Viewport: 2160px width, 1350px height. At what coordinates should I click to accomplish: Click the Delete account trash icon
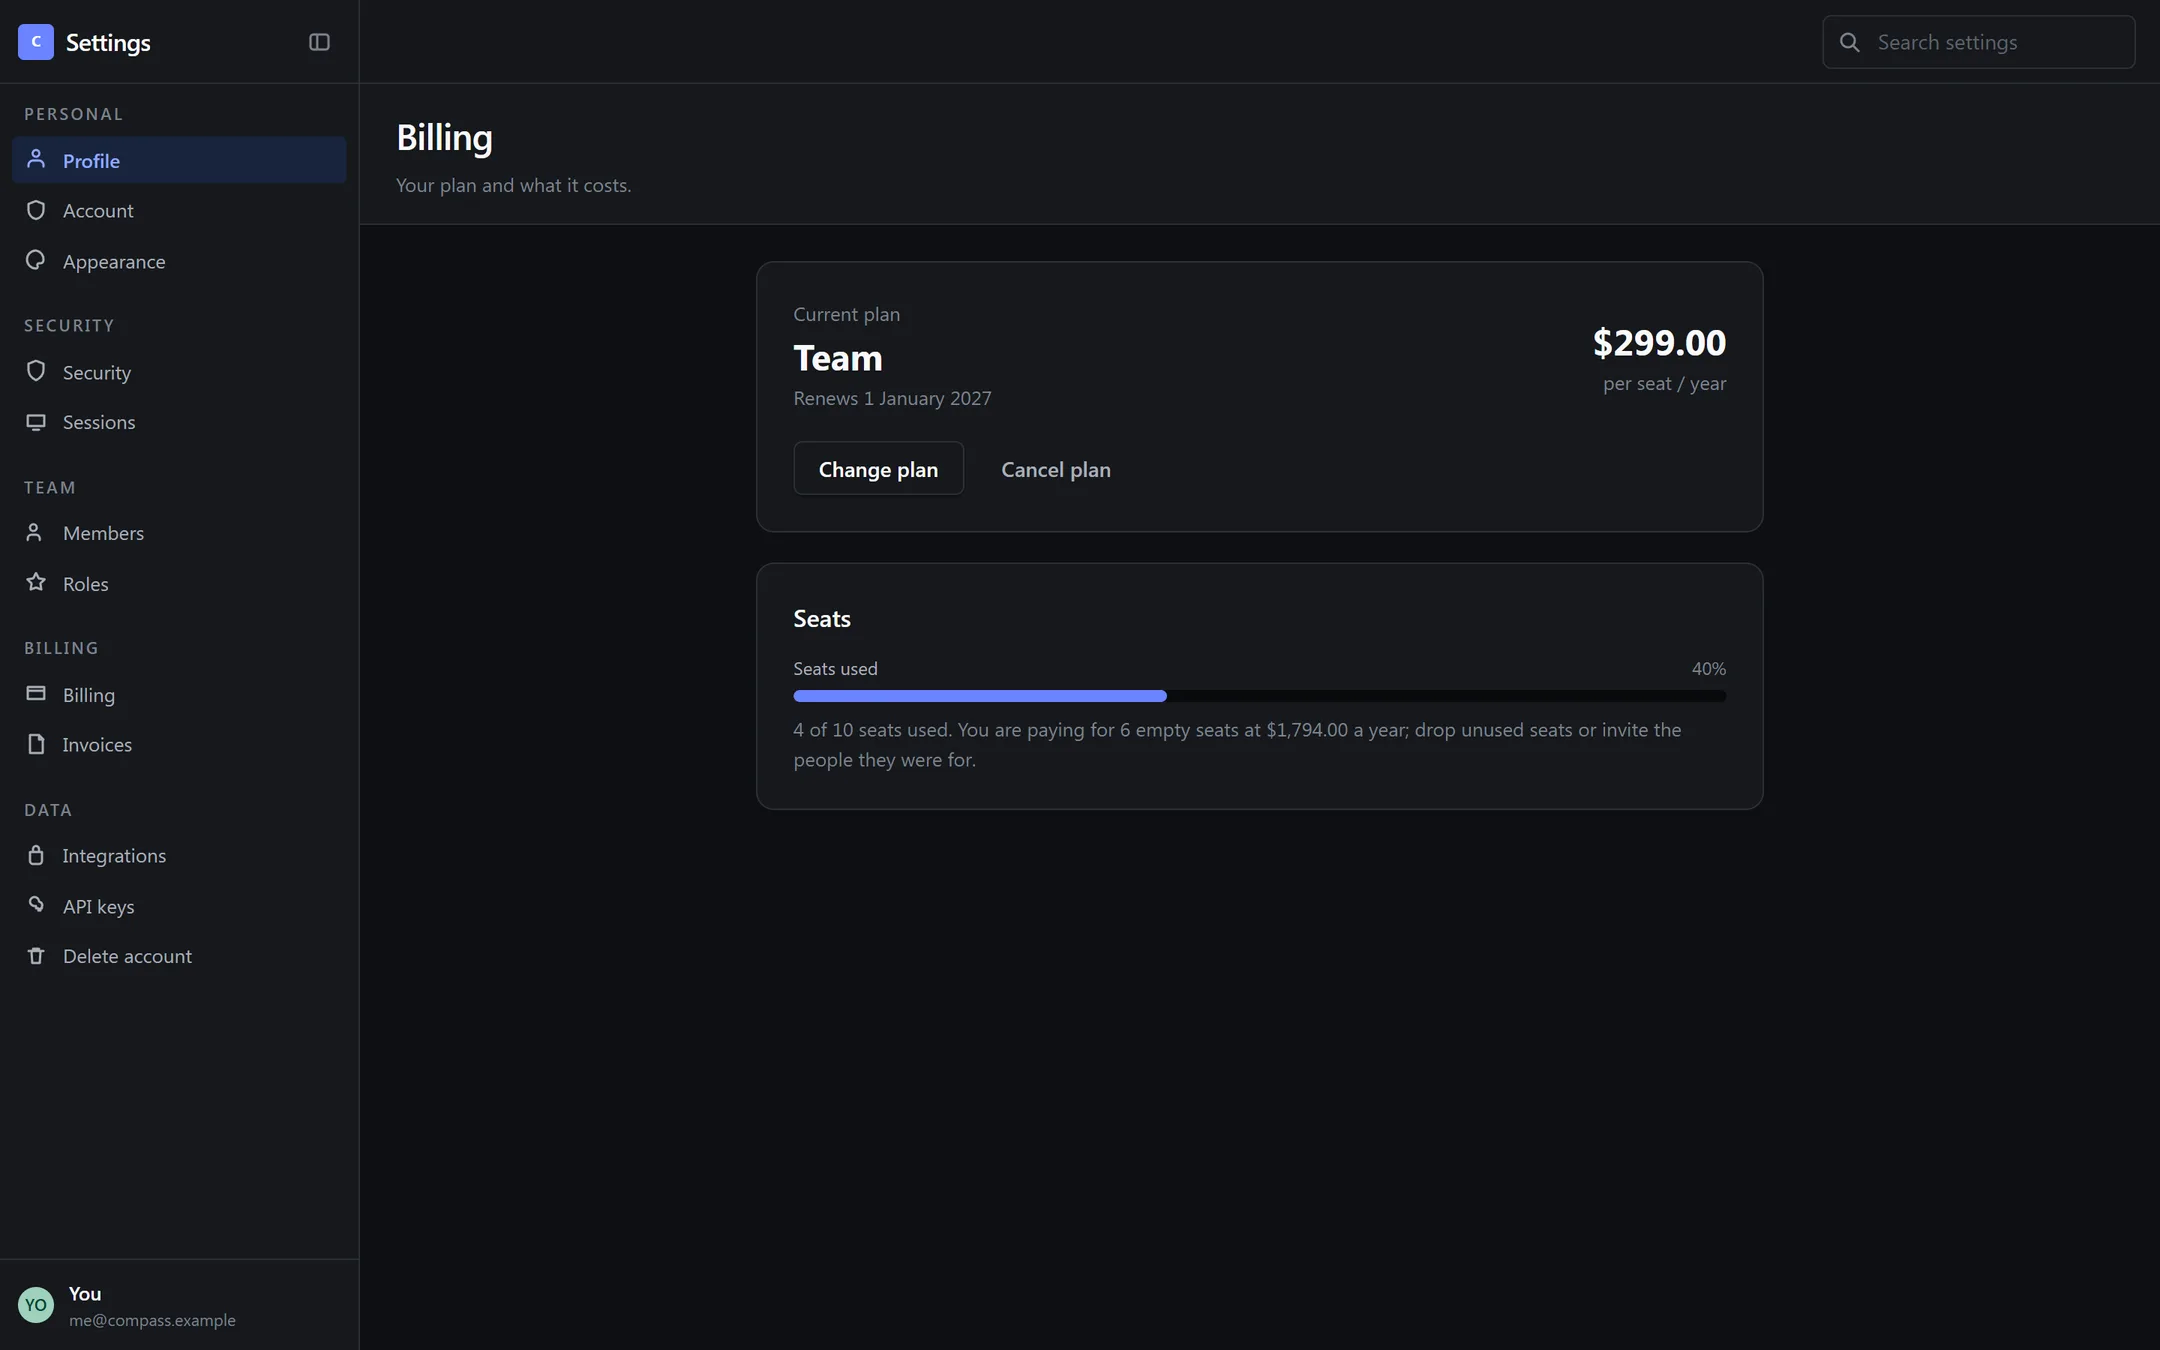[36, 956]
